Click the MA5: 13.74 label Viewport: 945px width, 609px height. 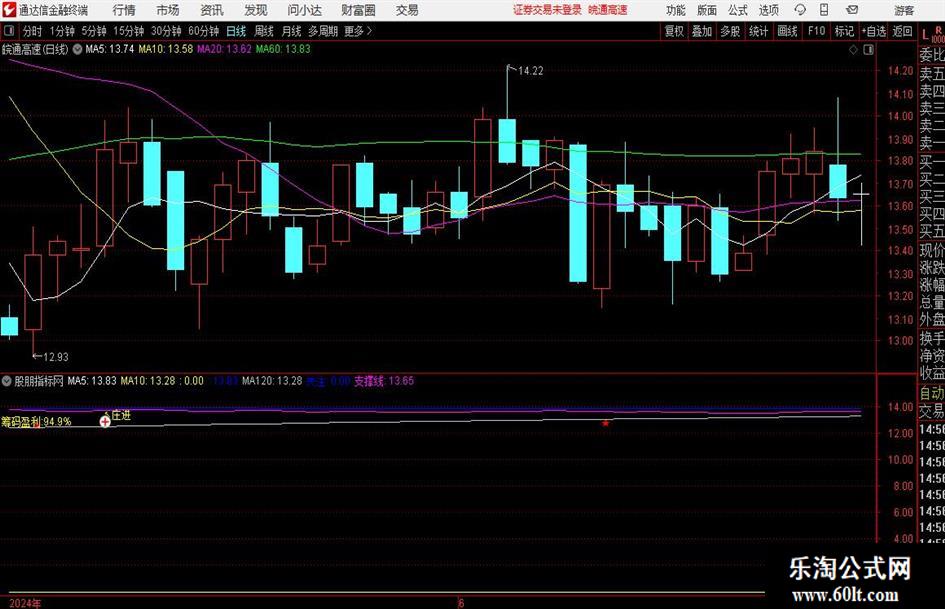click(x=110, y=49)
